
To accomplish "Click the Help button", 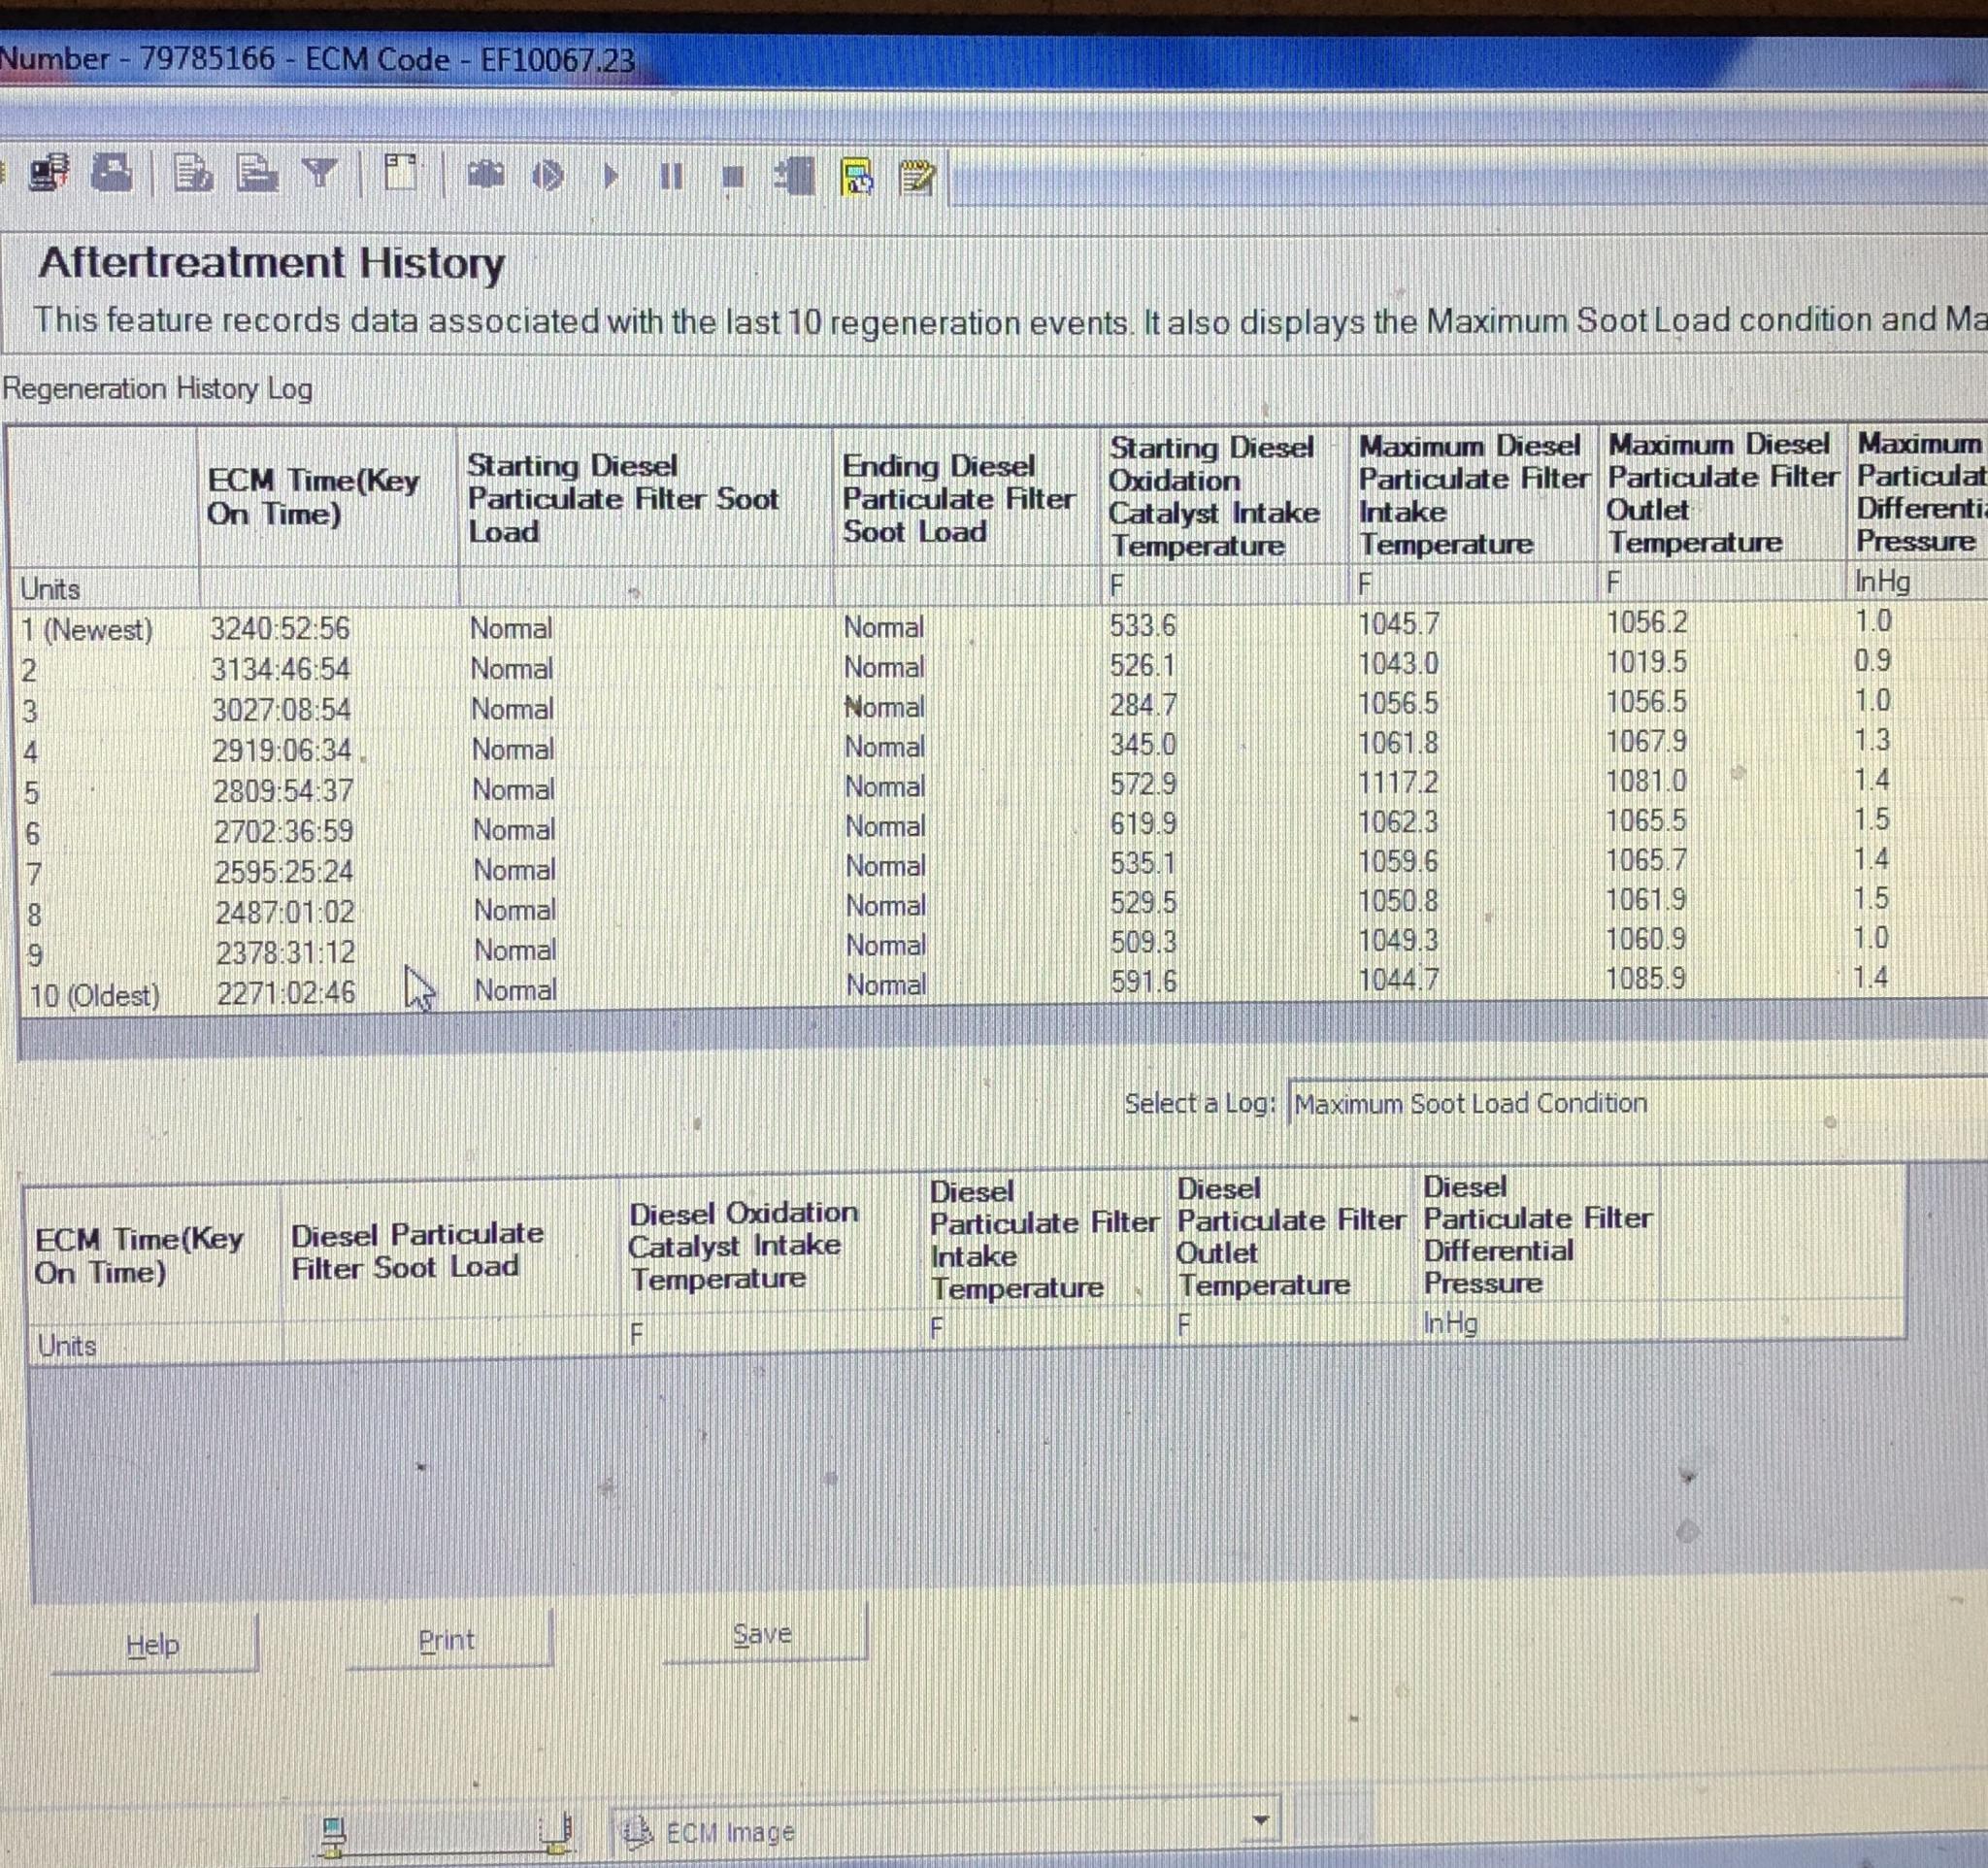I will (153, 1645).
